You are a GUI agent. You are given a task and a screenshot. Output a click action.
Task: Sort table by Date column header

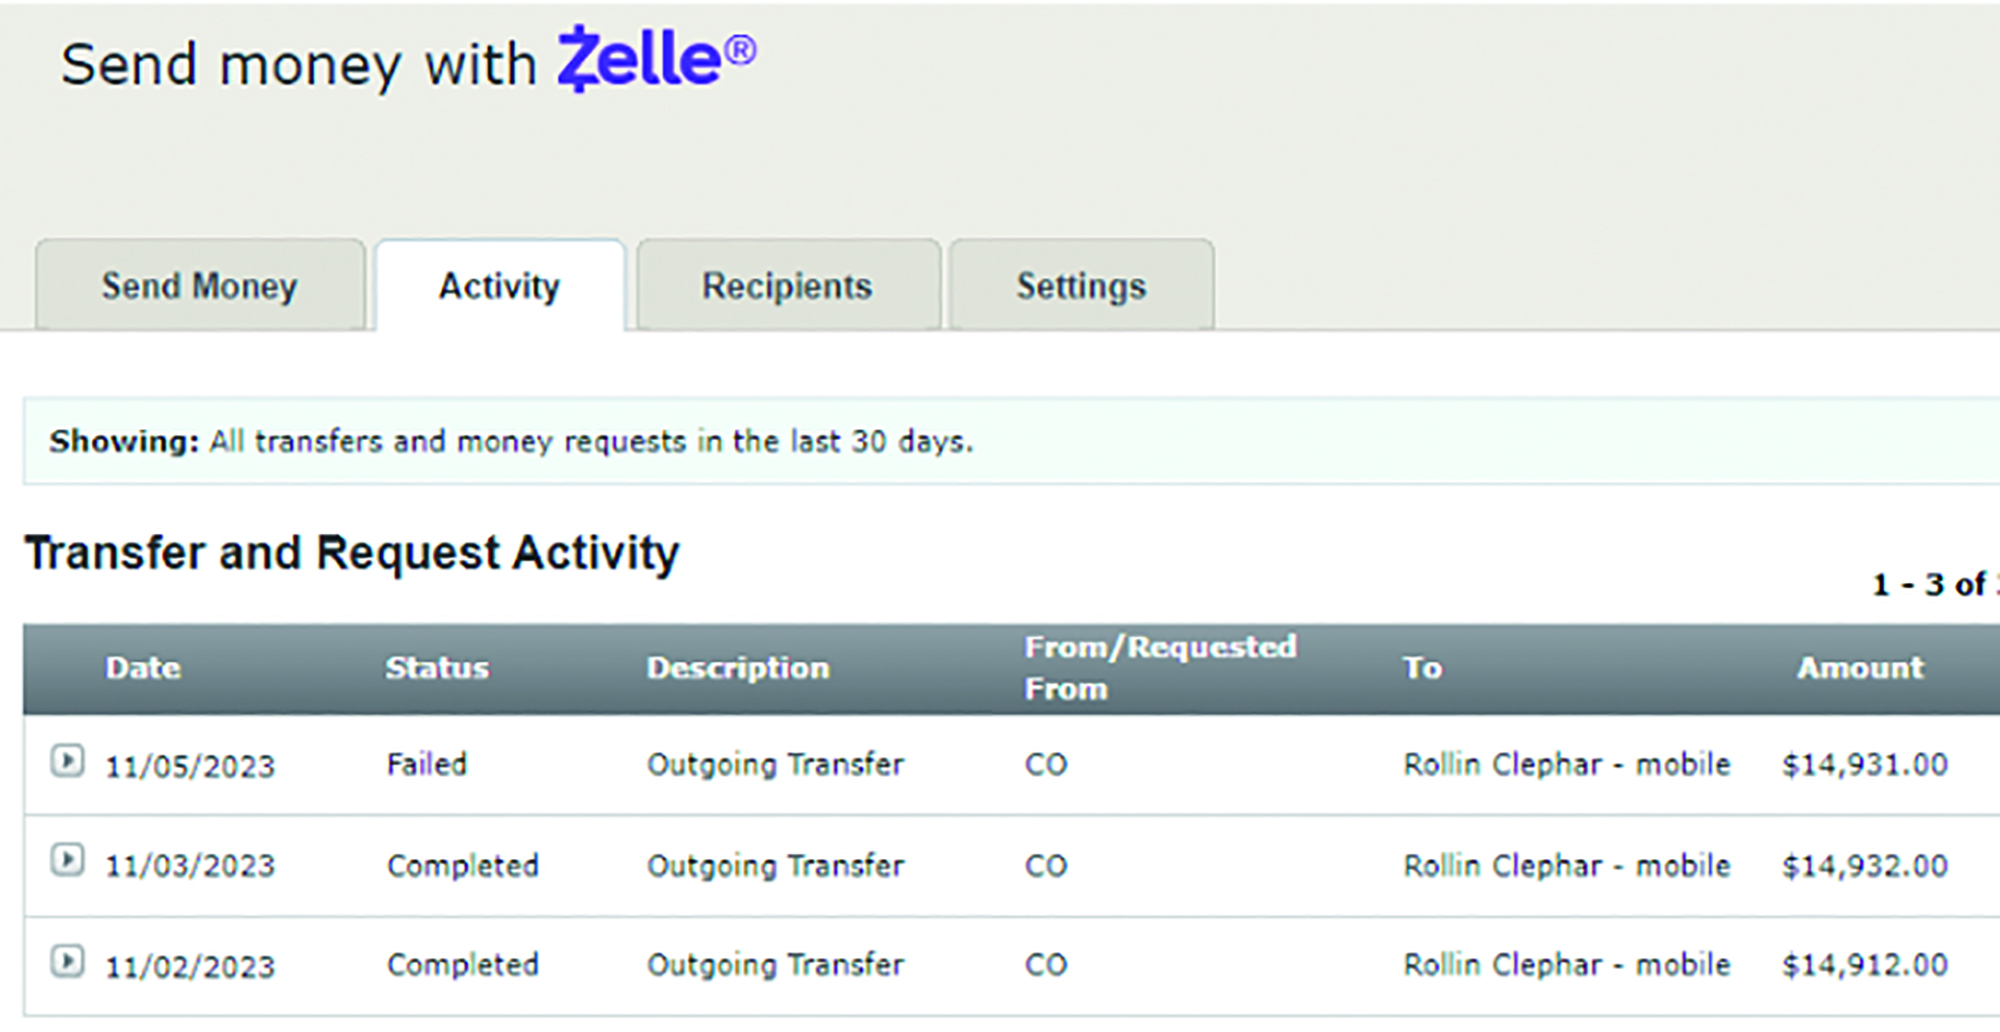pyautogui.click(x=143, y=668)
